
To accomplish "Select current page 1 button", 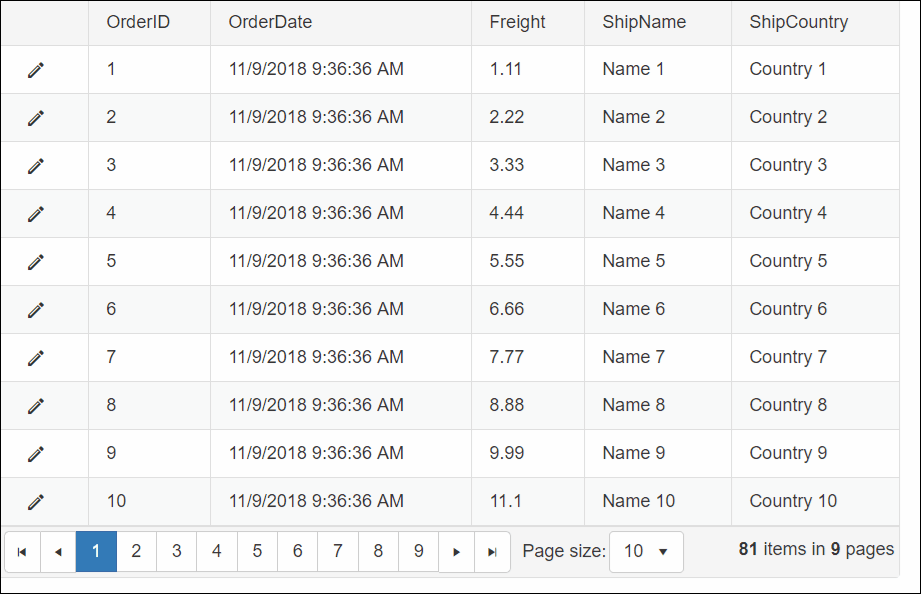I will (96, 551).
